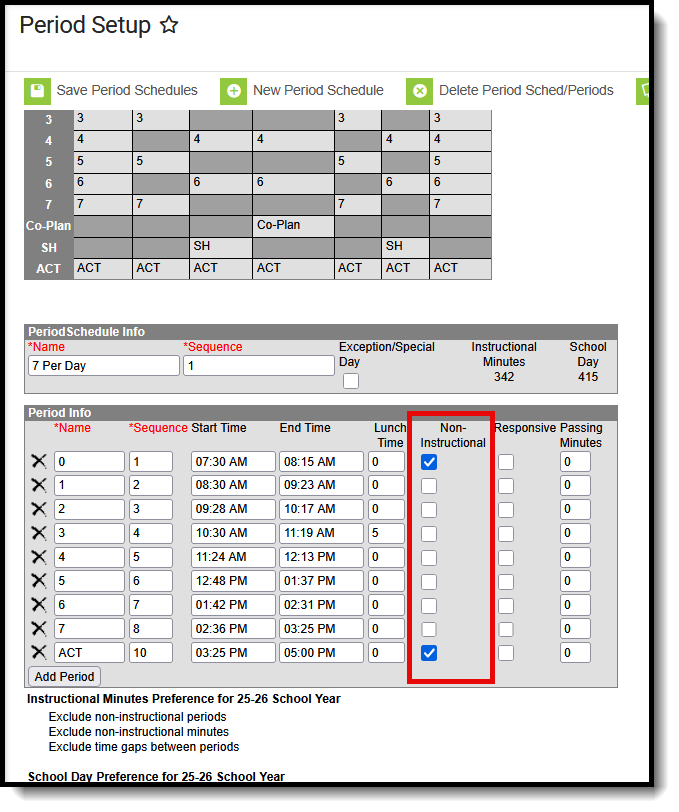
Task: Check Non-Instructional for the 08:30 AM period
Action: (429, 486)
